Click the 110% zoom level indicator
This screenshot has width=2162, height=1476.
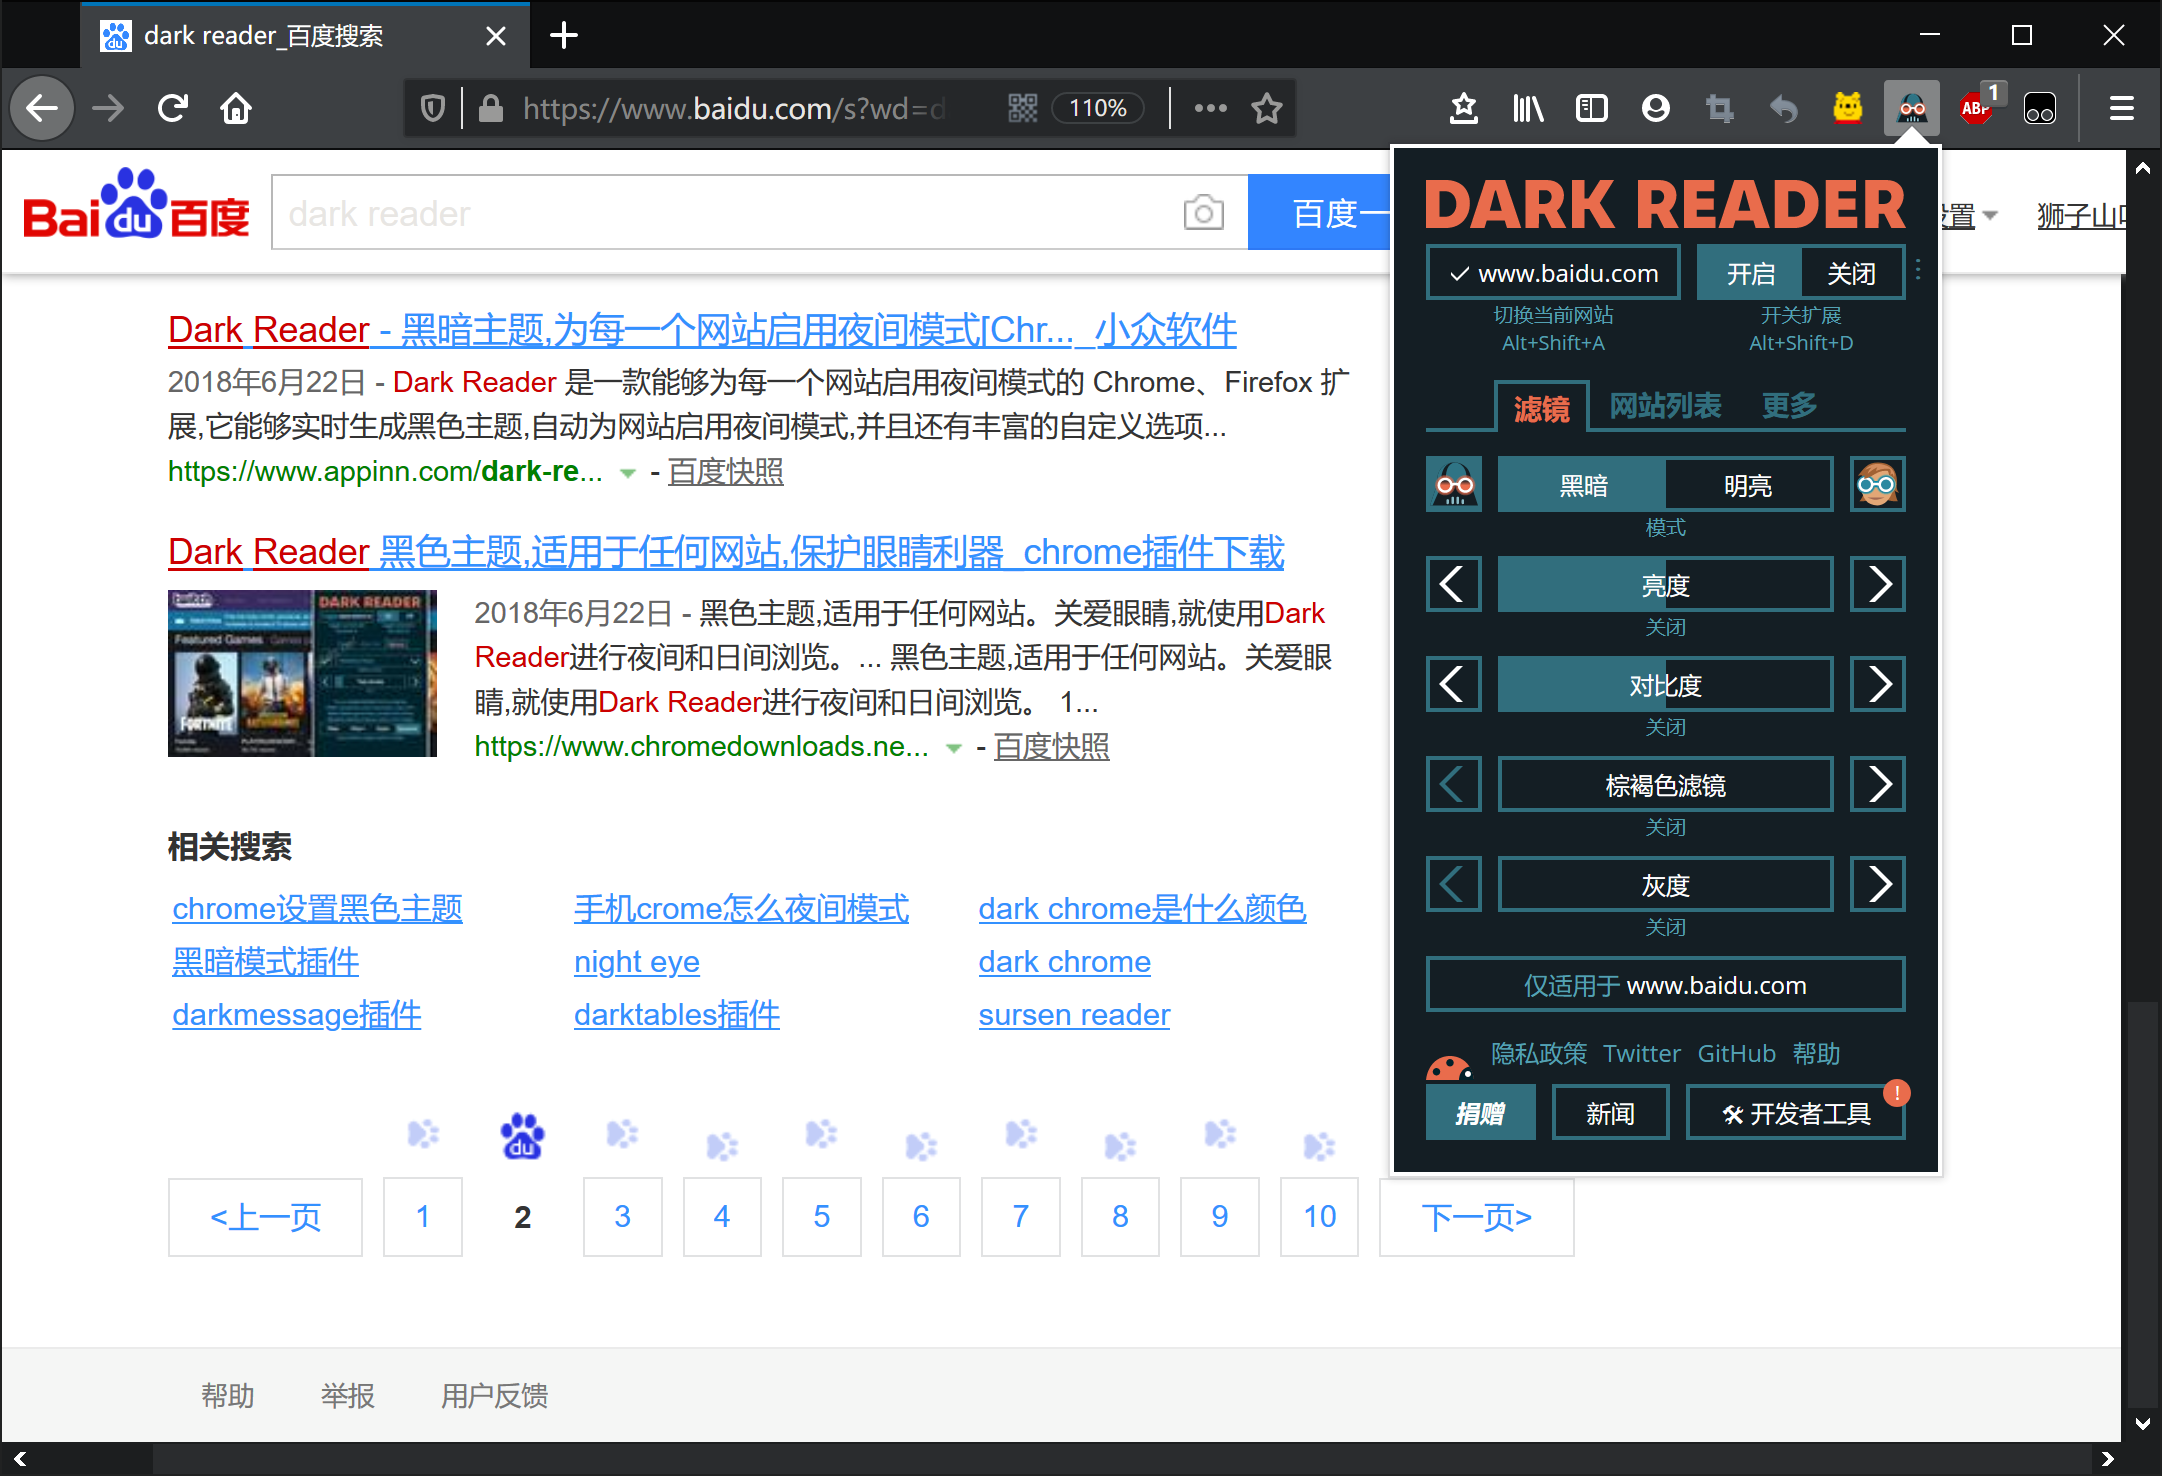1097,108
